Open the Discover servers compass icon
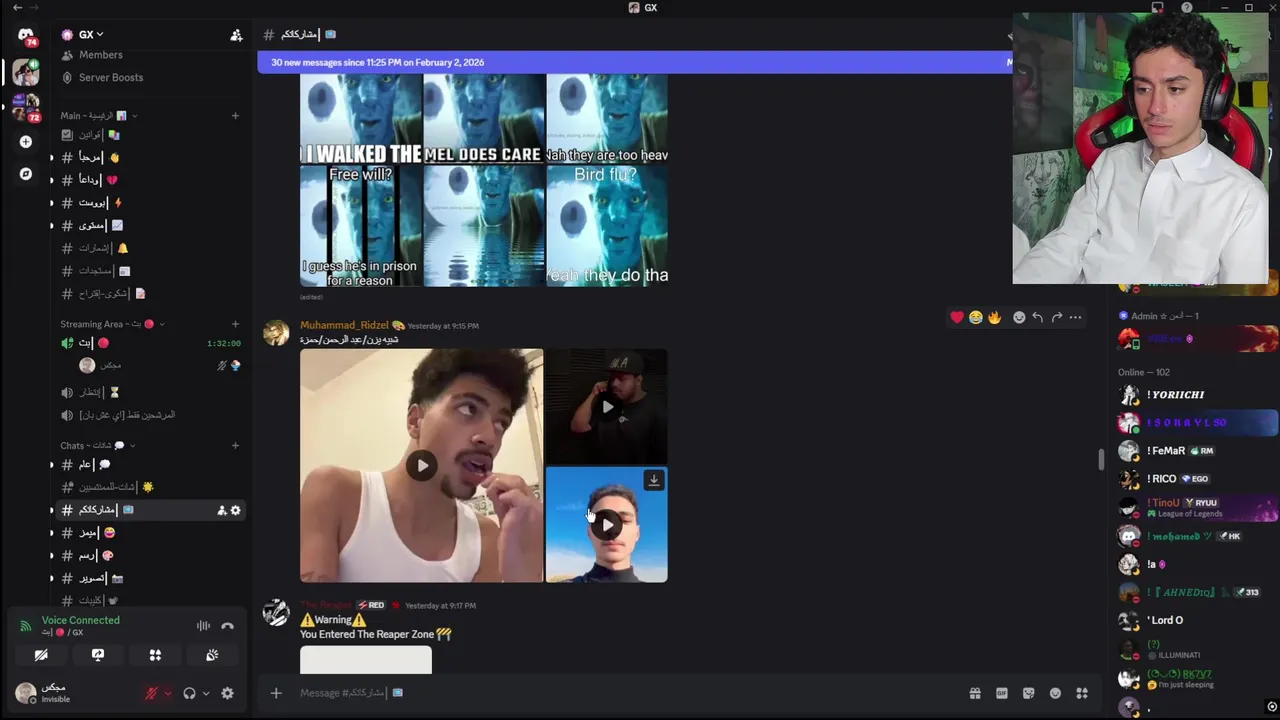Image resolution: width=1280 pixels, height=720 pixels. [26, 174]
